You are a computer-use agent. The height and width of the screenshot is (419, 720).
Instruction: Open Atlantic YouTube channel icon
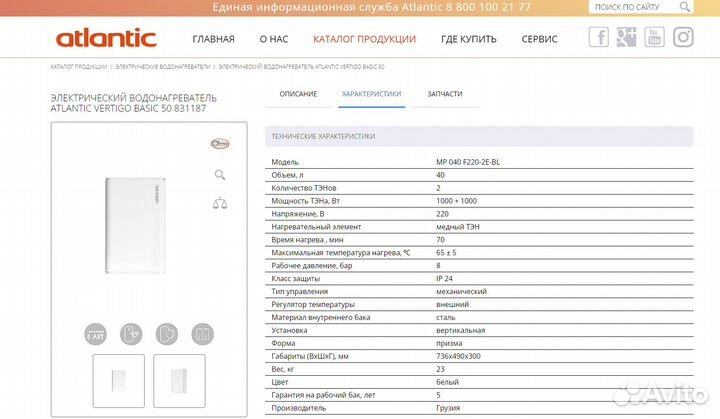click(654, 37)
